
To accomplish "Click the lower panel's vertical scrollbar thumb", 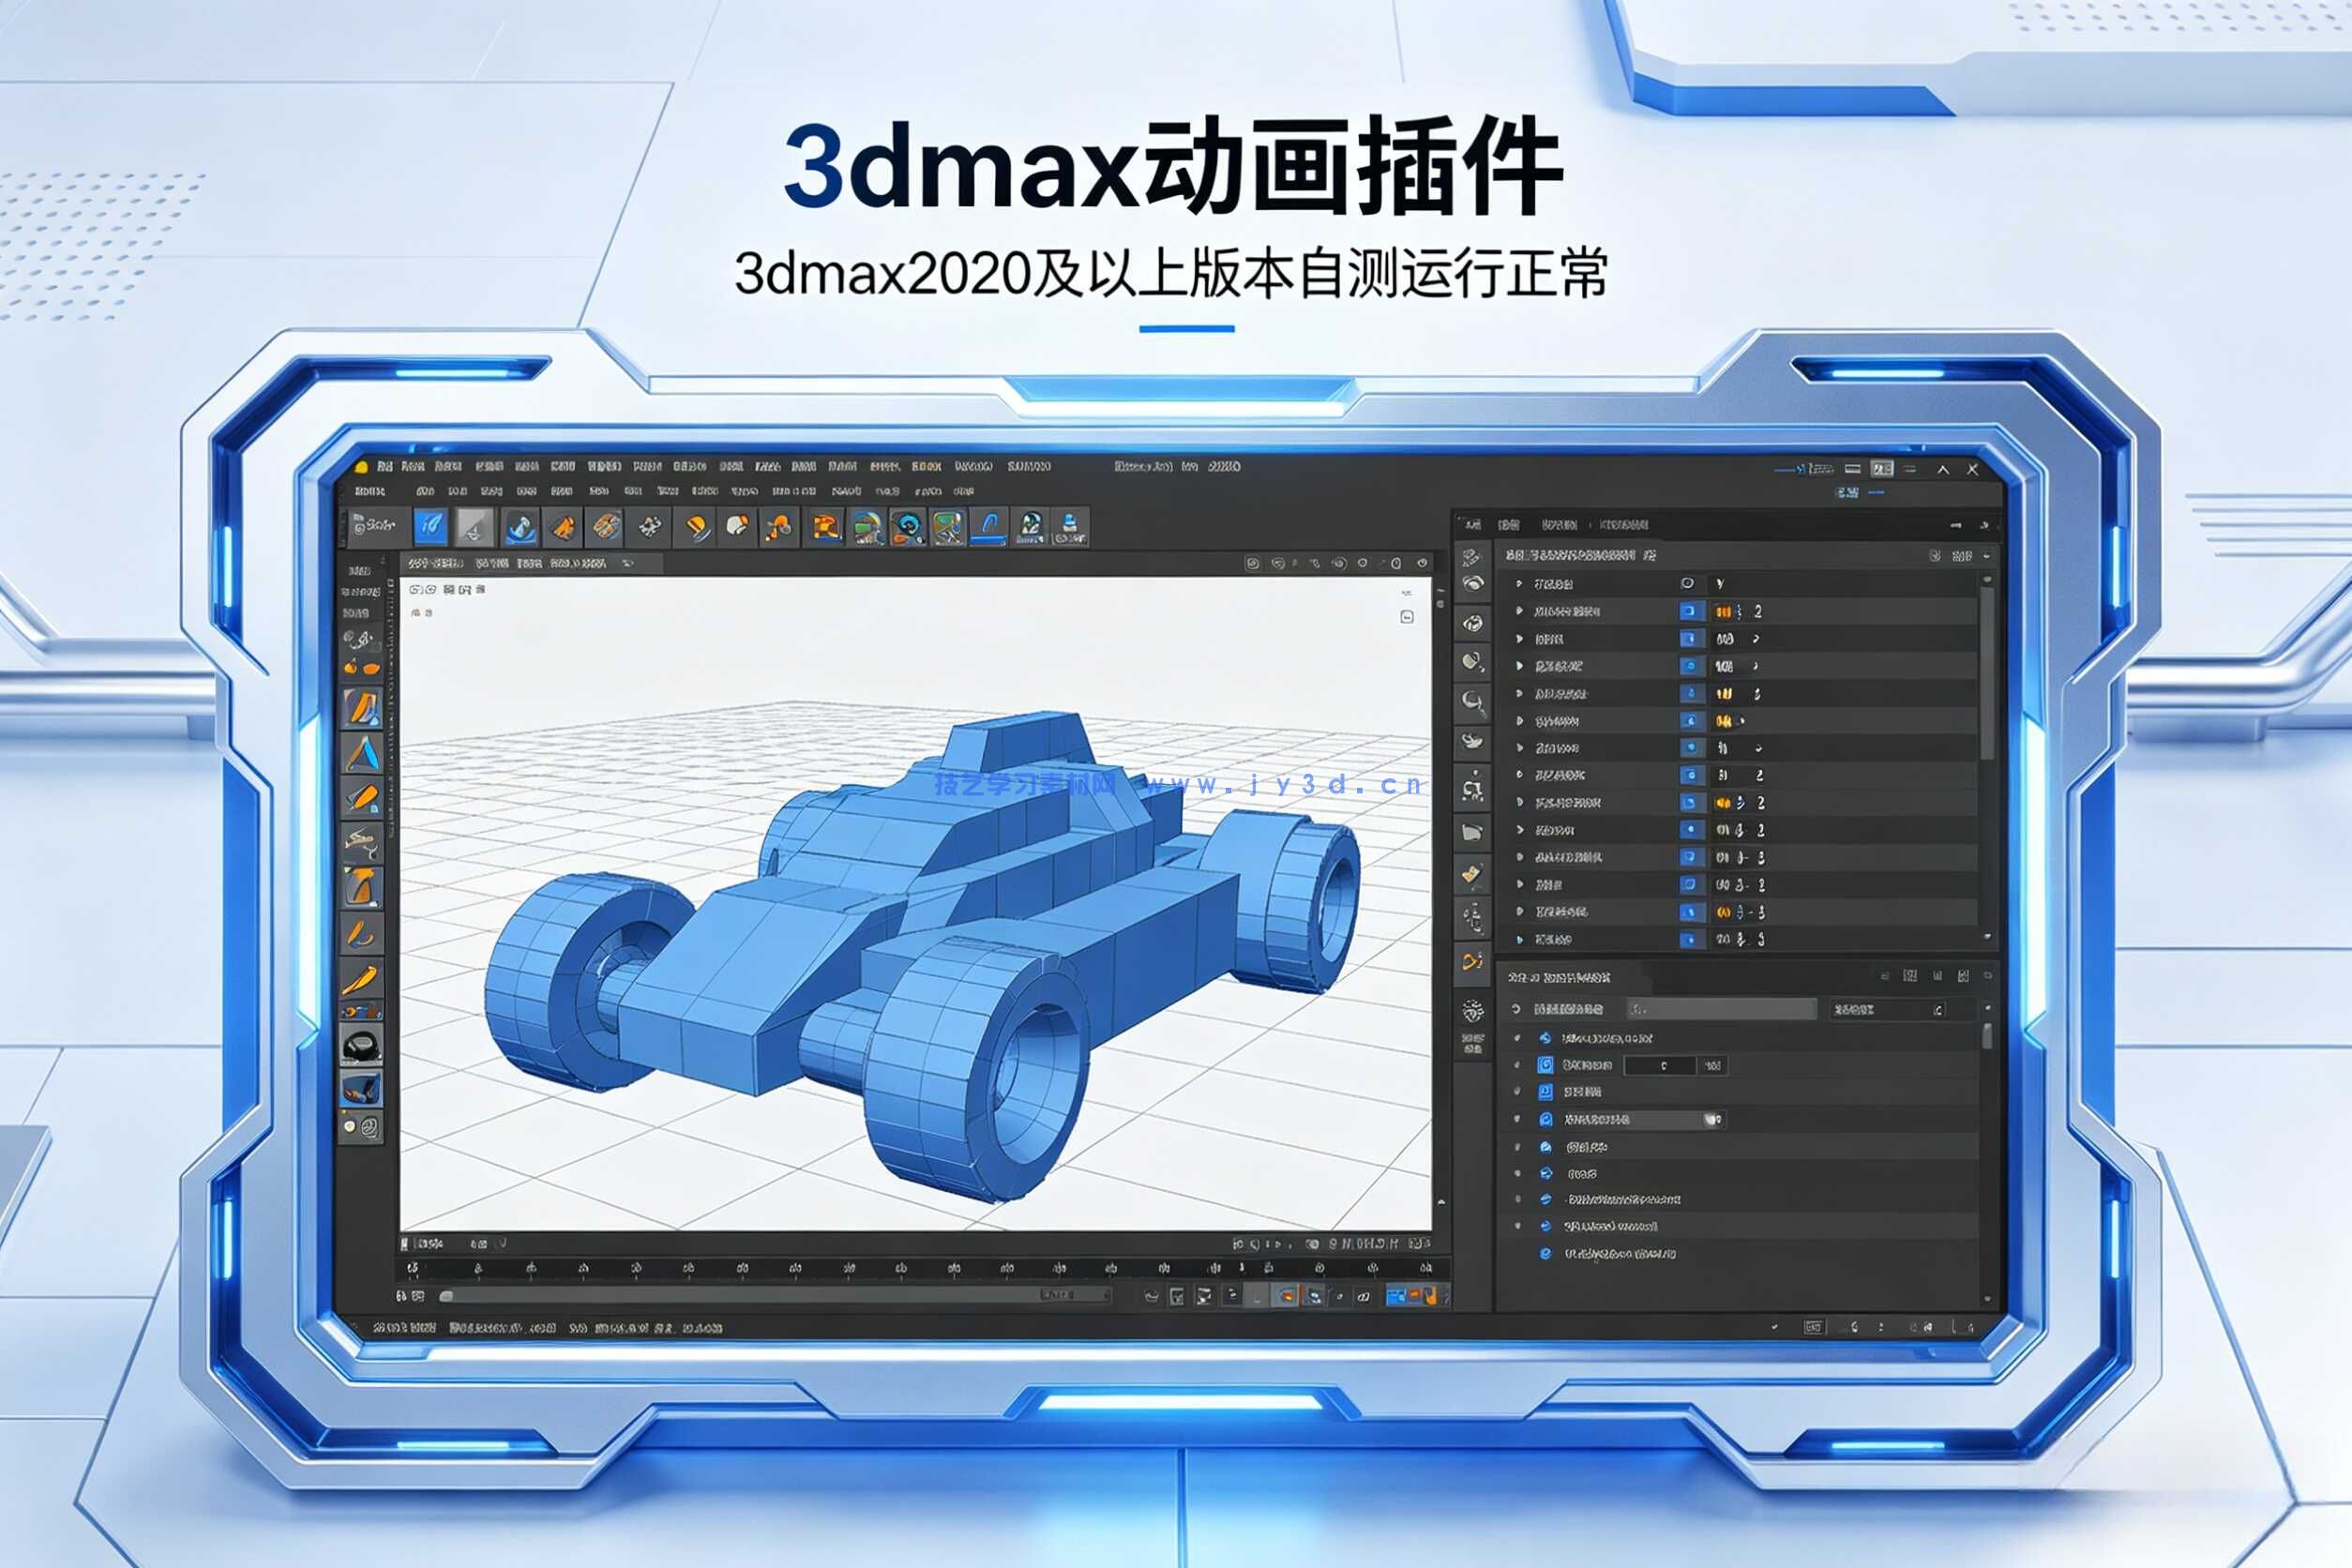I will [1986, 1036].
